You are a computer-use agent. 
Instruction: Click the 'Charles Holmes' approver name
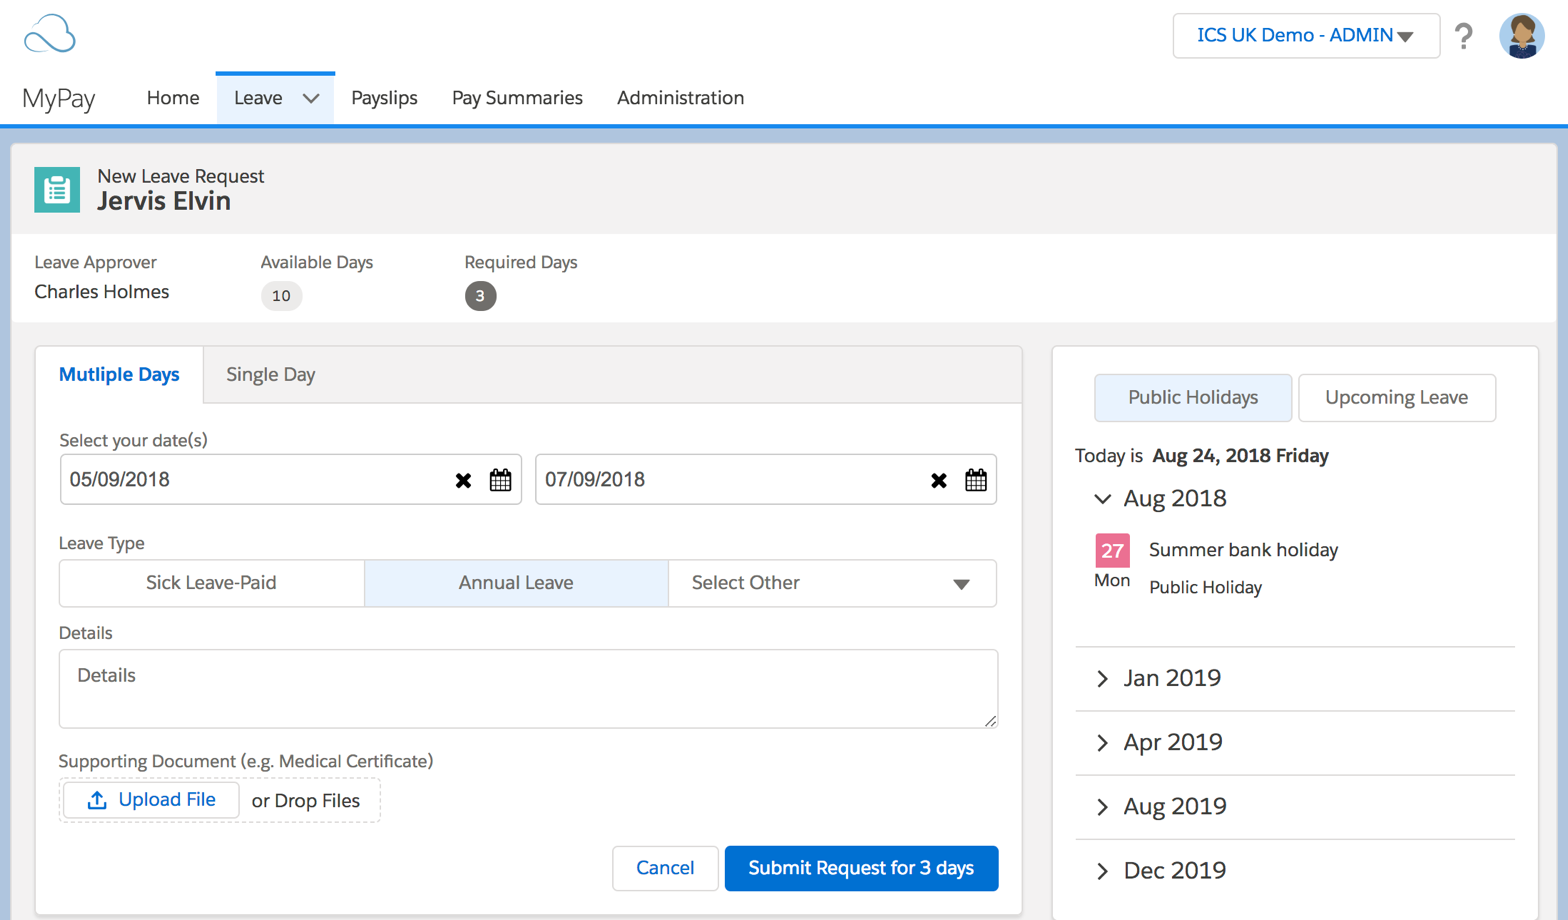(x=102, y=292)
